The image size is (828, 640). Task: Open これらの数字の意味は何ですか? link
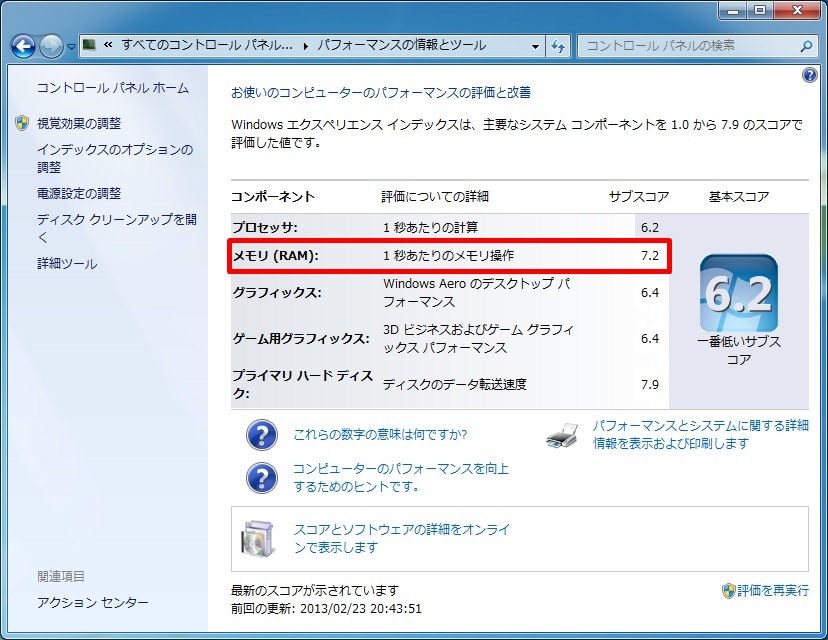point(380,435)
